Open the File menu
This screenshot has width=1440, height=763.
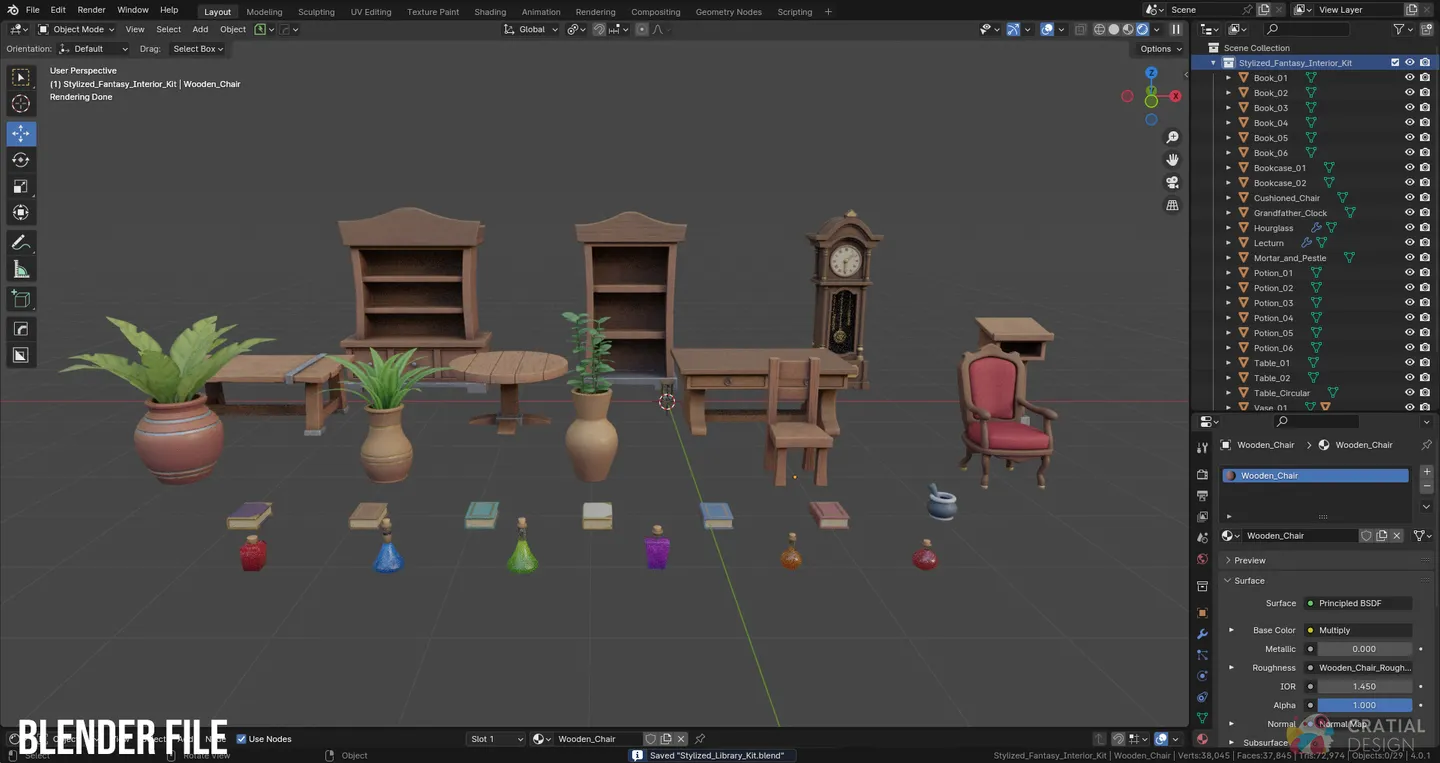(32, 10)
